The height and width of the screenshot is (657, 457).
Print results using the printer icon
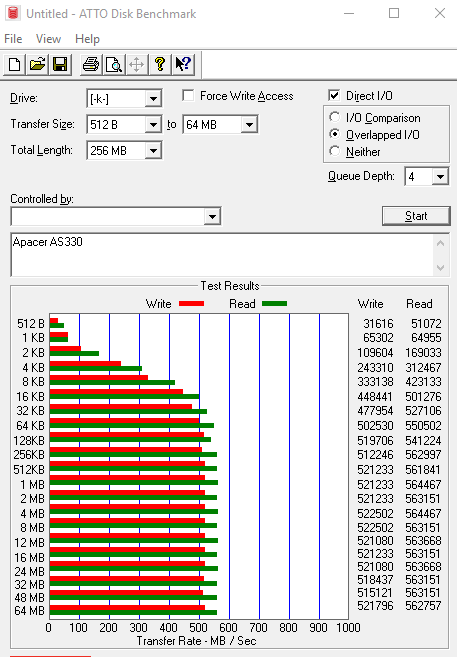[x=91, y=65]
